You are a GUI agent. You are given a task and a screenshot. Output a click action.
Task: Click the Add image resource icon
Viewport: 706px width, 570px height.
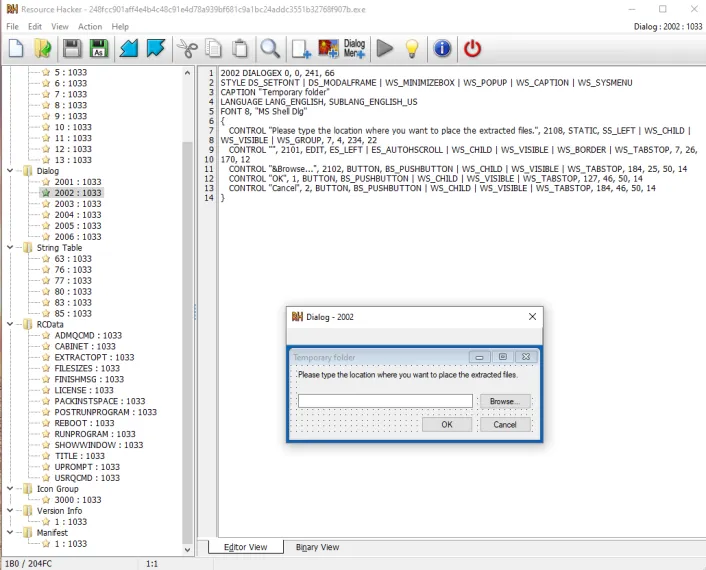[328, 48]
